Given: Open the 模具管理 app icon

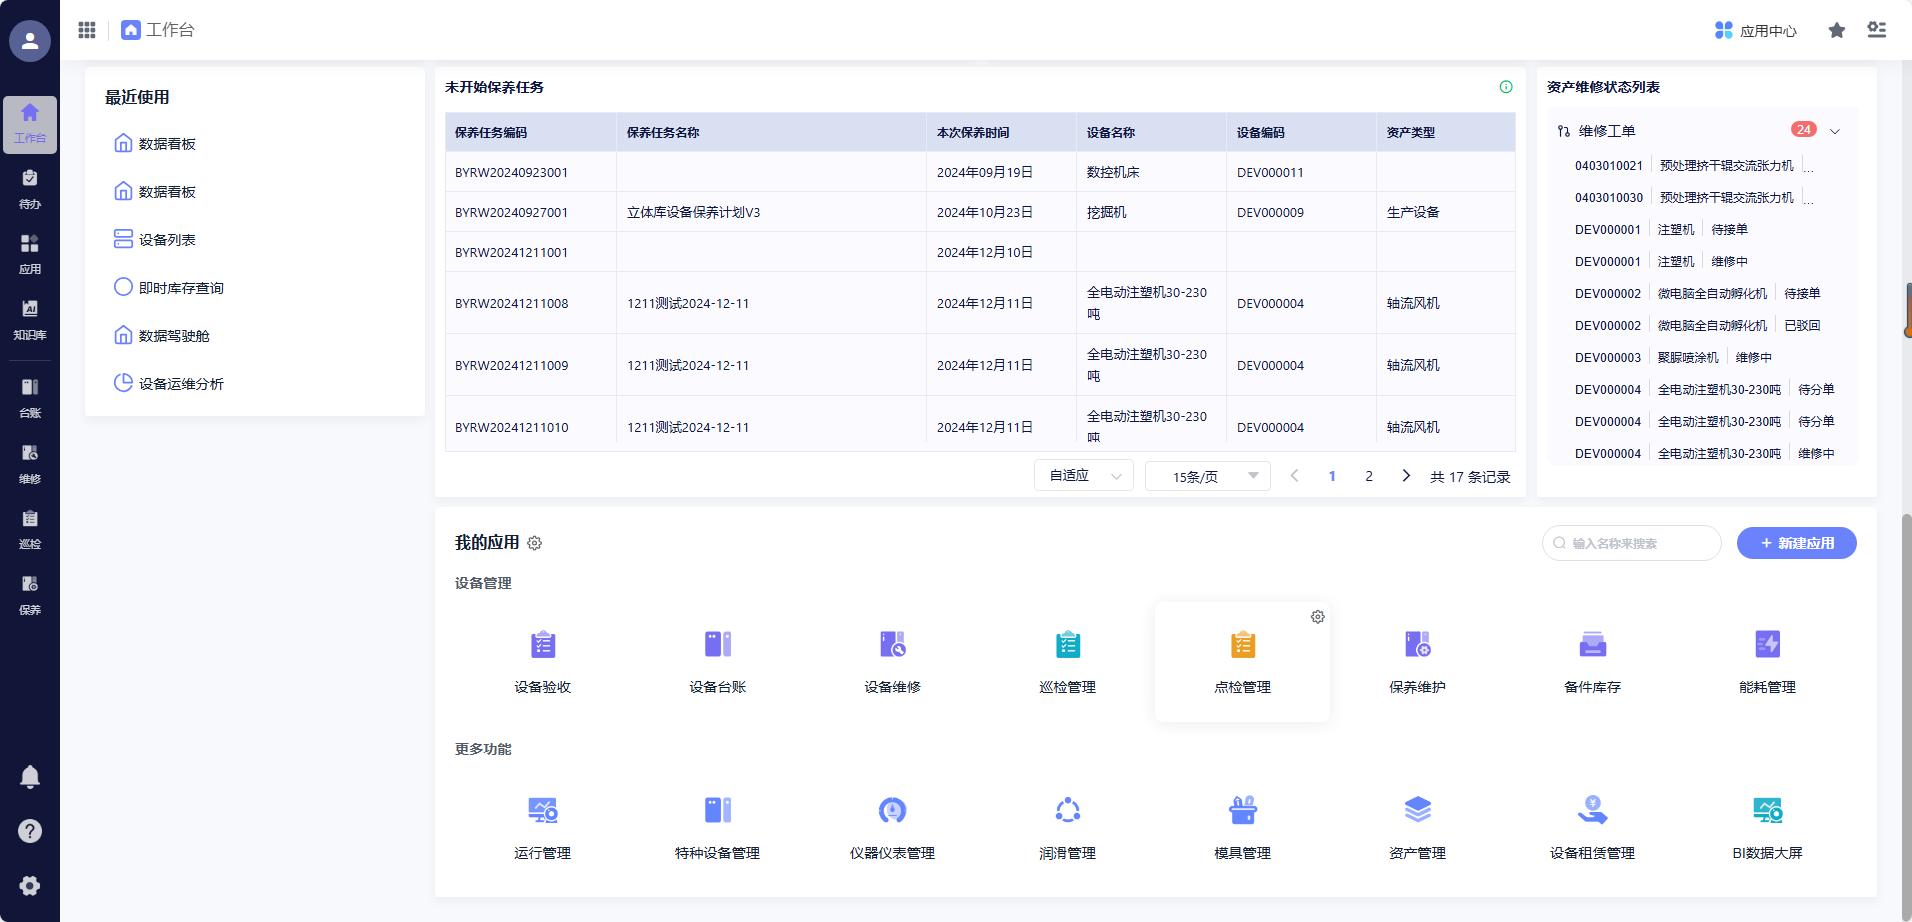Looking at the screenshot, I should coord(1242,811).
